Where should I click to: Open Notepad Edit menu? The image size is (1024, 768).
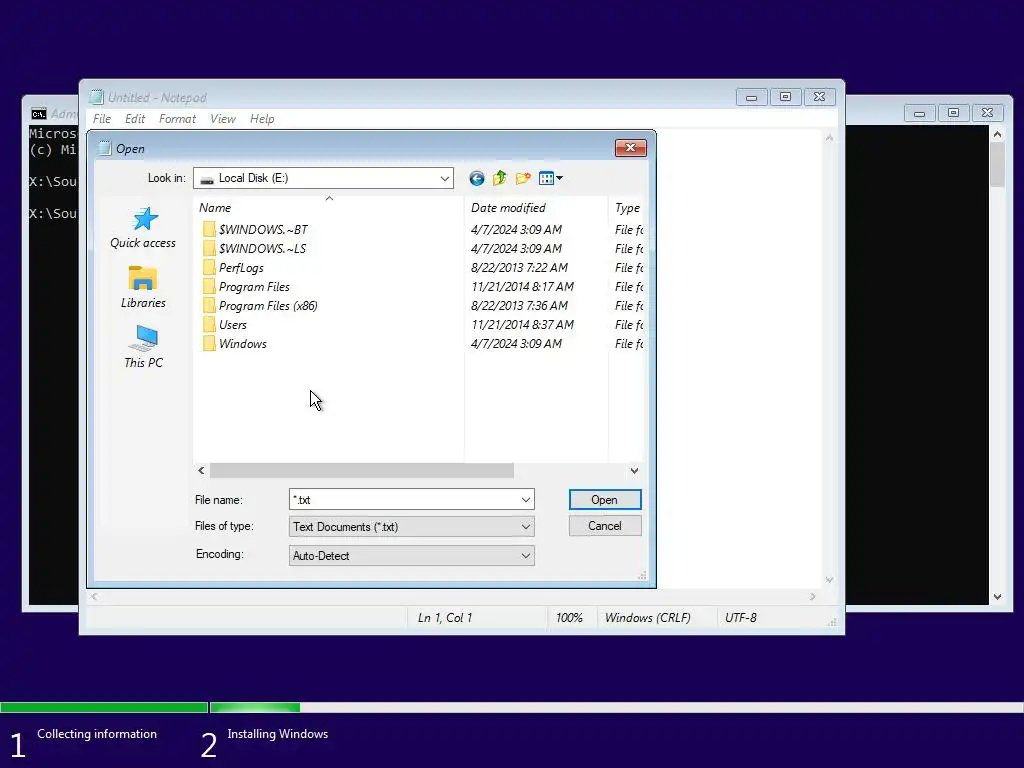pos(135,119)
